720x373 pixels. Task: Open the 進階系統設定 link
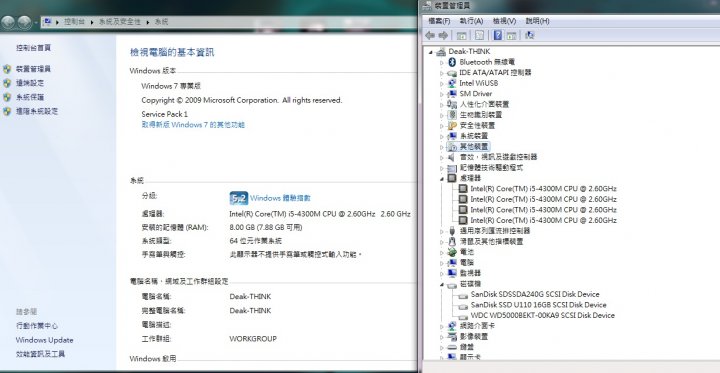[x=37, y=111]
